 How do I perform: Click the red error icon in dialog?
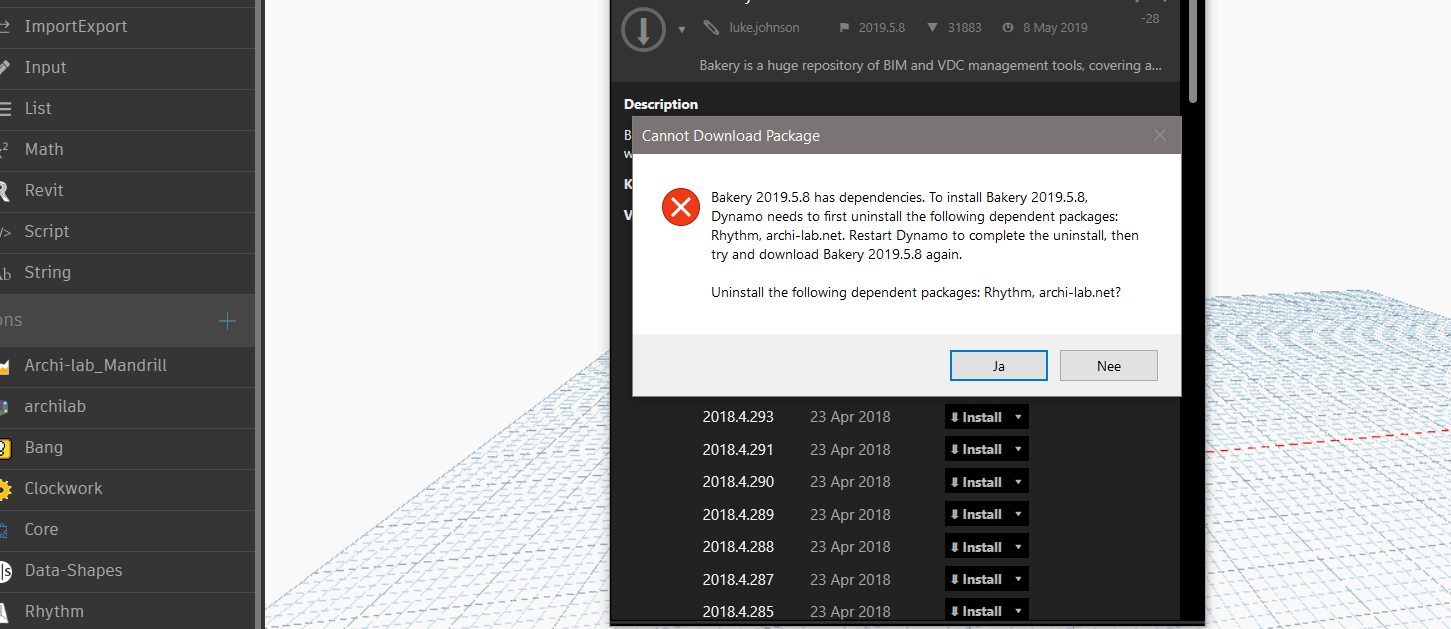pyautogui.click(x=681, y=207)
